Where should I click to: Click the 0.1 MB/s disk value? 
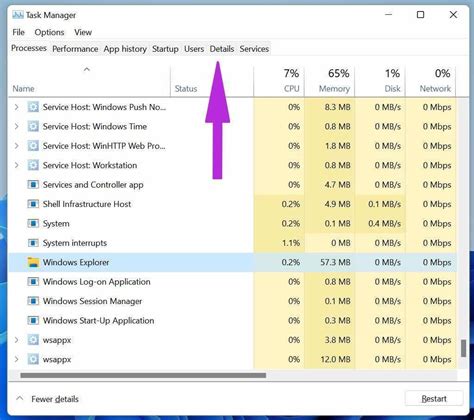(x=384, y=204)
